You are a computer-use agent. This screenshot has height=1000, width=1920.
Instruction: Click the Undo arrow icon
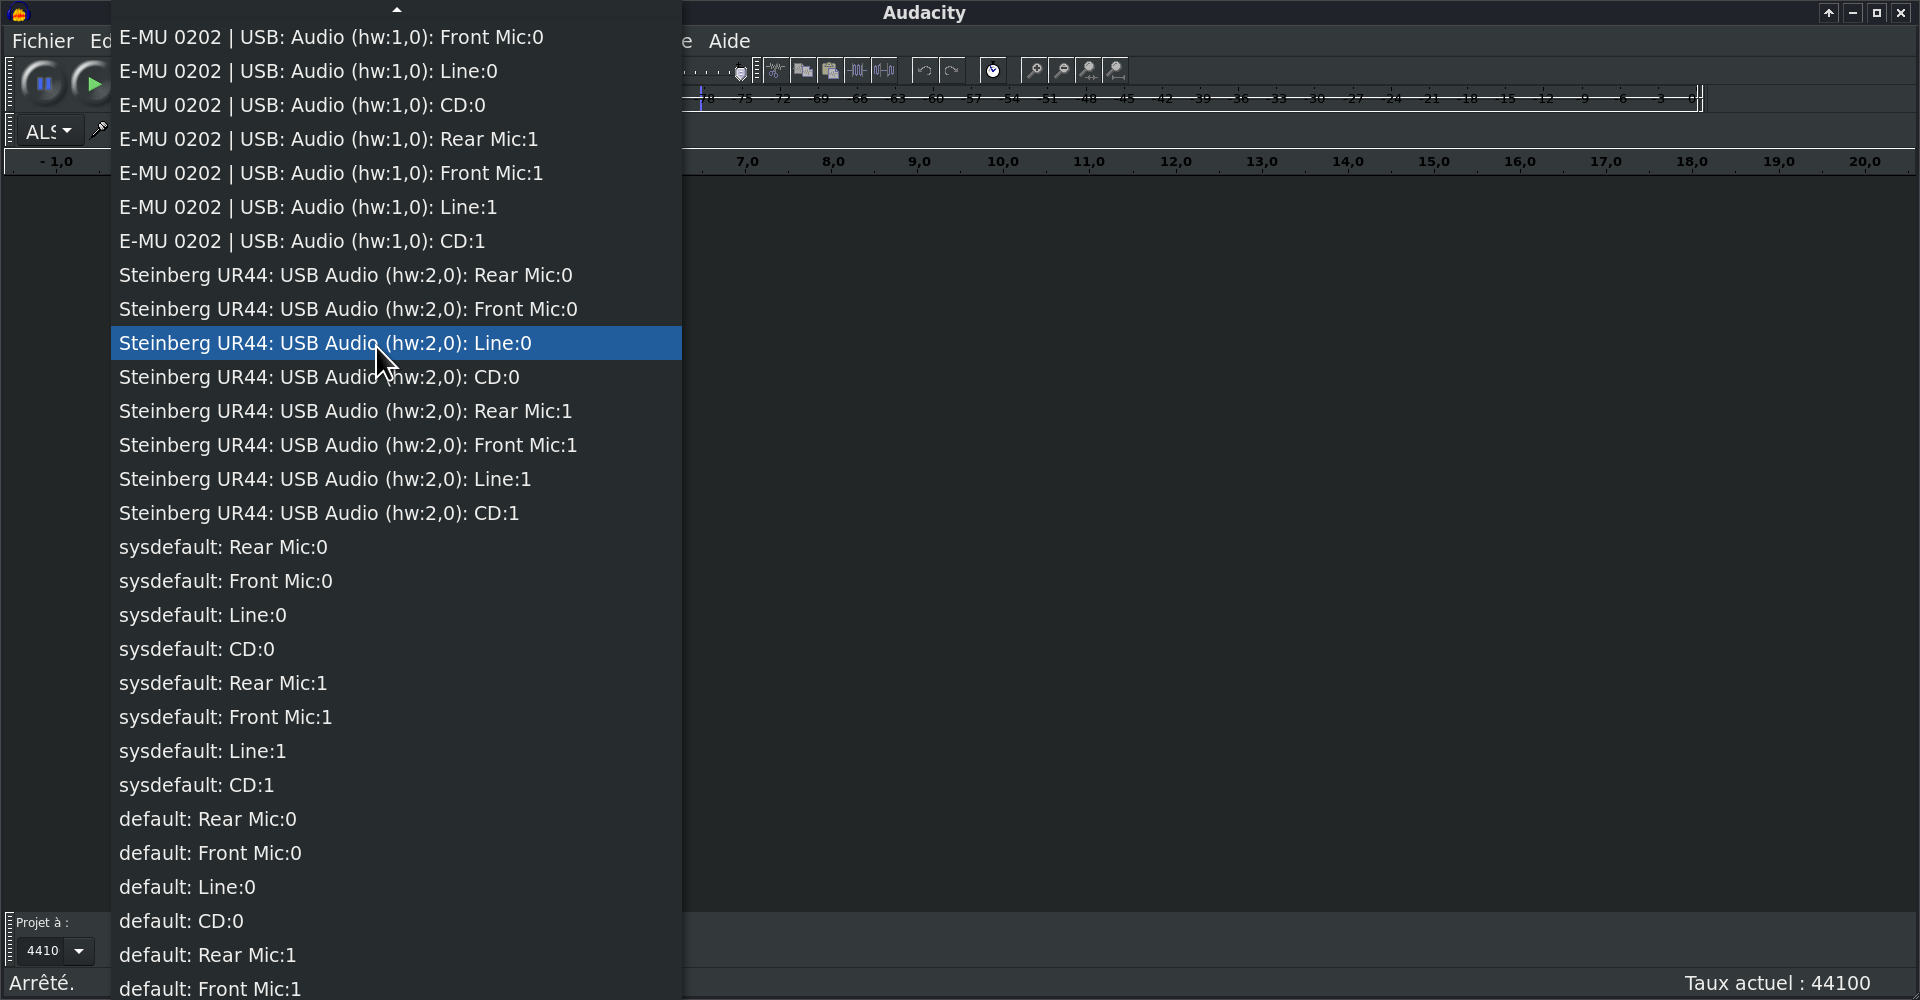(925, 70)
